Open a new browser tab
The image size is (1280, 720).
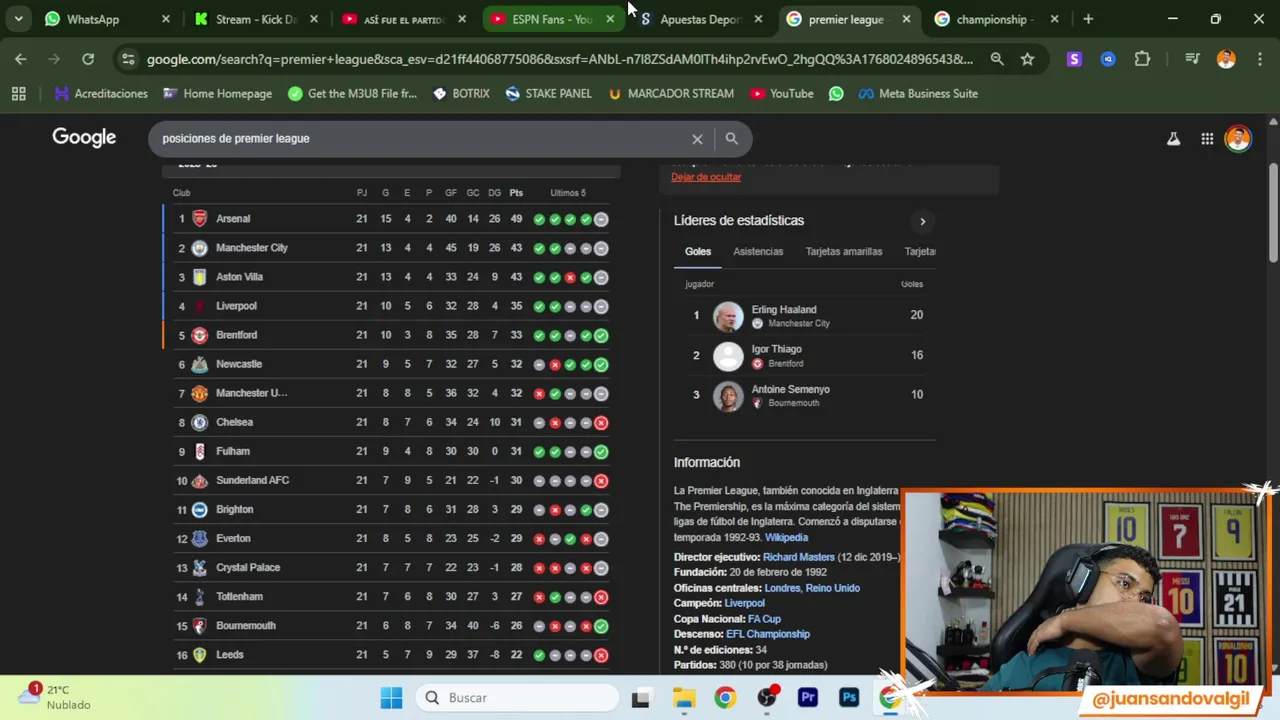click(x=1088, y=19)
